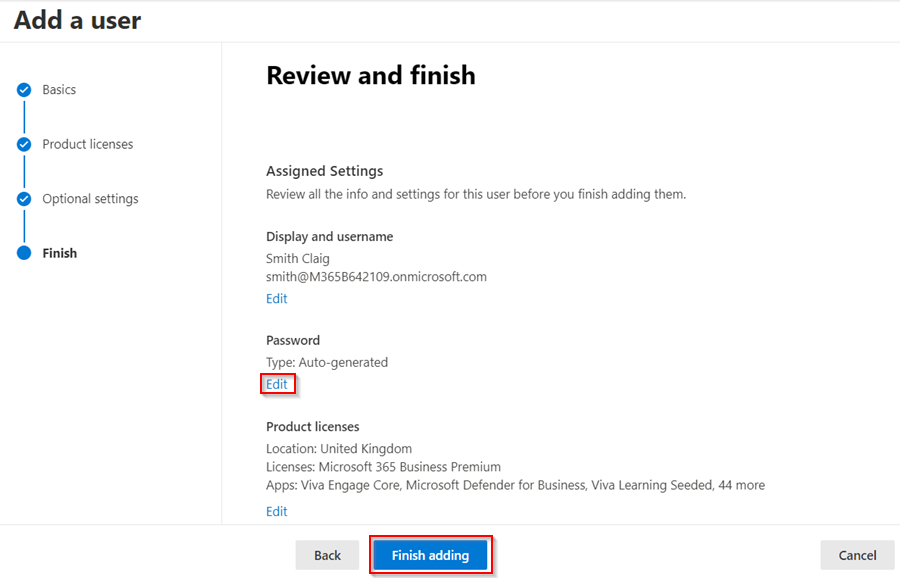
Task: Click the Product licenses step checkmark icon
Action: click(x=24, y=144)
